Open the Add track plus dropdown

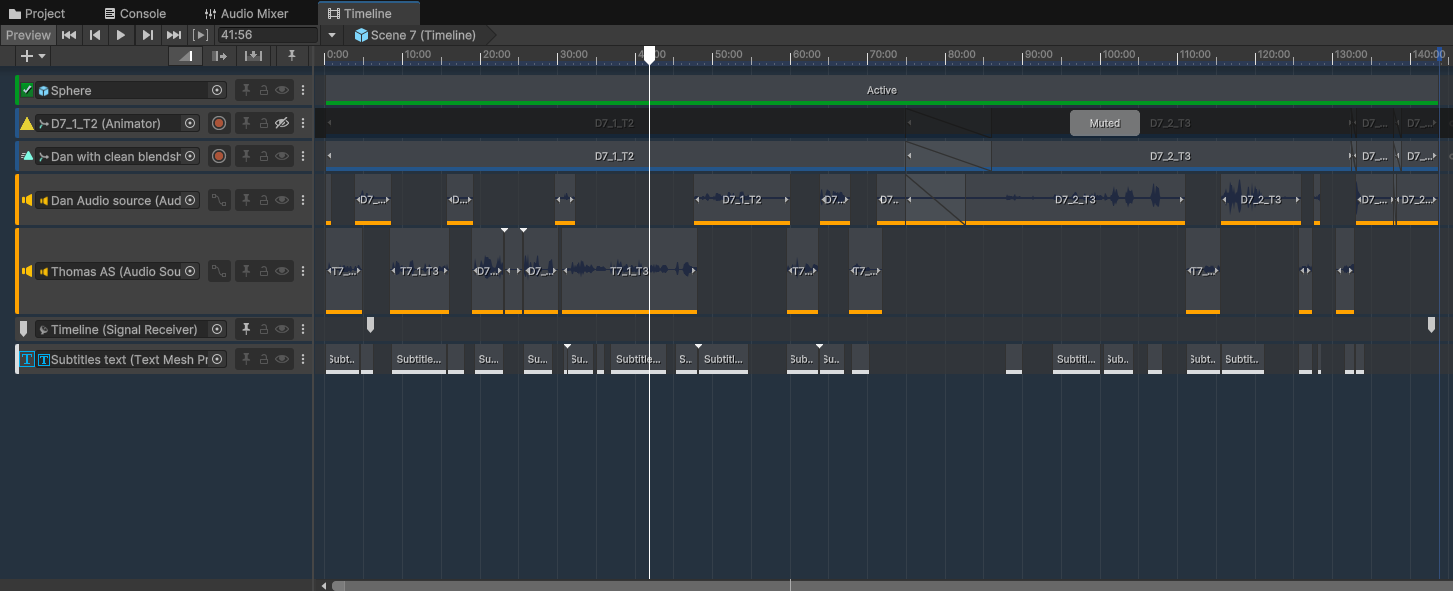tap(33, 56)
